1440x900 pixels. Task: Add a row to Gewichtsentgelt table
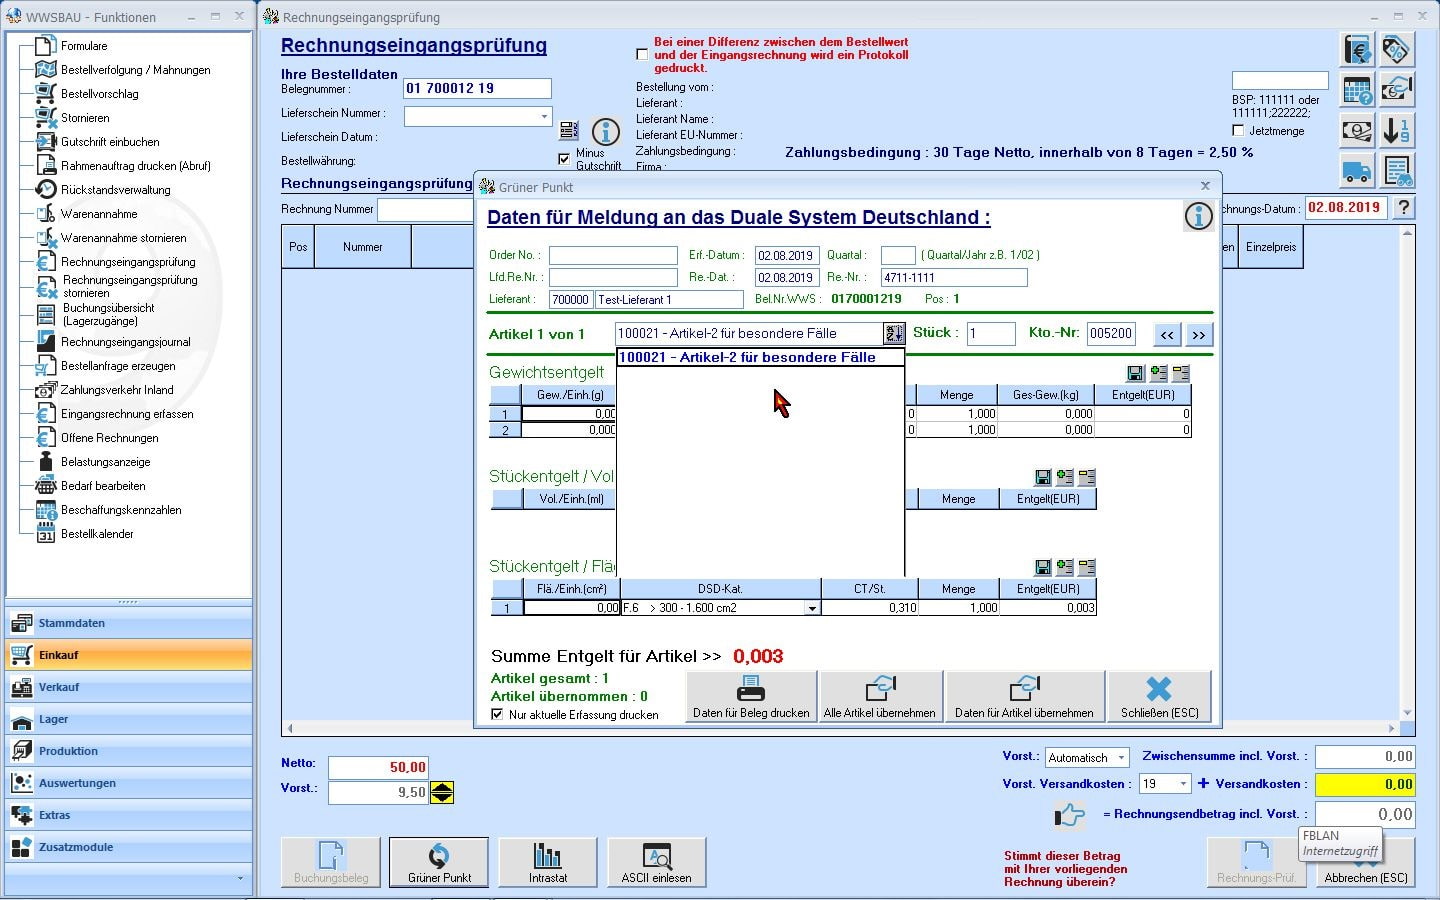point(1158,373)
